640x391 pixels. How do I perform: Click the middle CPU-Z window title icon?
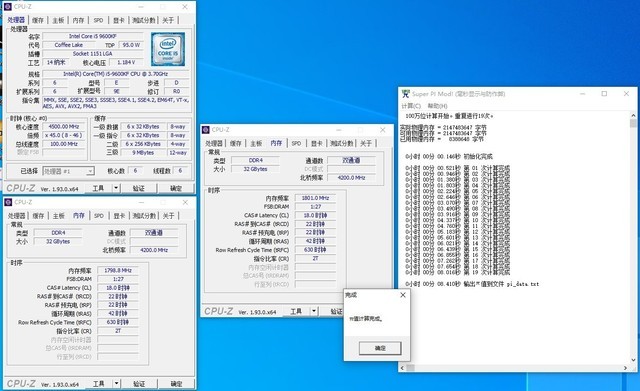[206, 129]
